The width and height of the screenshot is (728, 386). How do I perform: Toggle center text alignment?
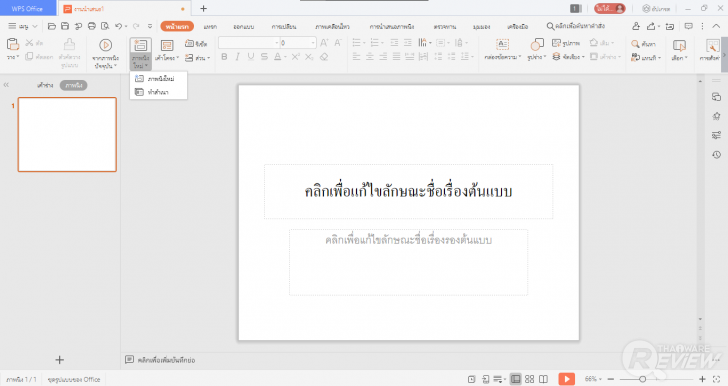(370, 57)
